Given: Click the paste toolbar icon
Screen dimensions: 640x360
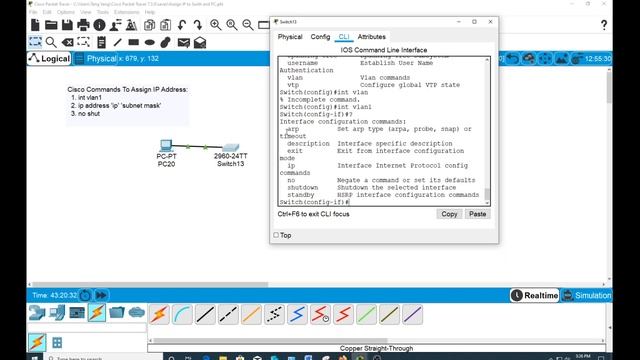Looking at the screenshot, I should (x=165, y=25).
